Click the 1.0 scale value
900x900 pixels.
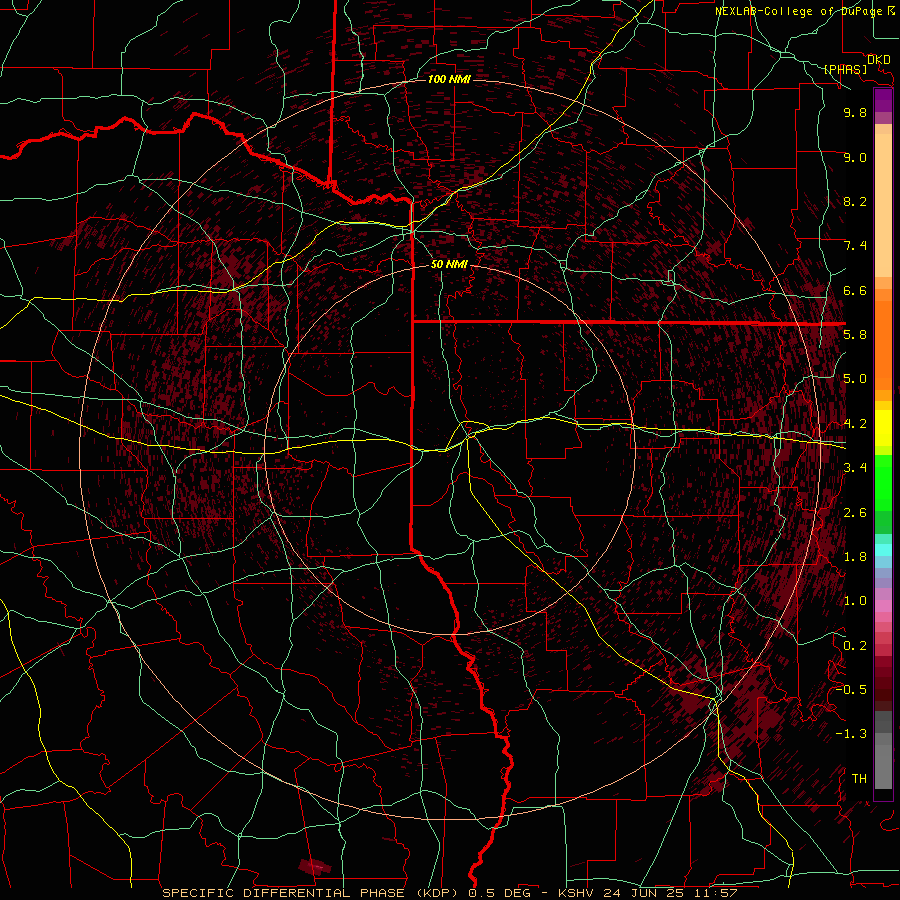pos(855,601)
